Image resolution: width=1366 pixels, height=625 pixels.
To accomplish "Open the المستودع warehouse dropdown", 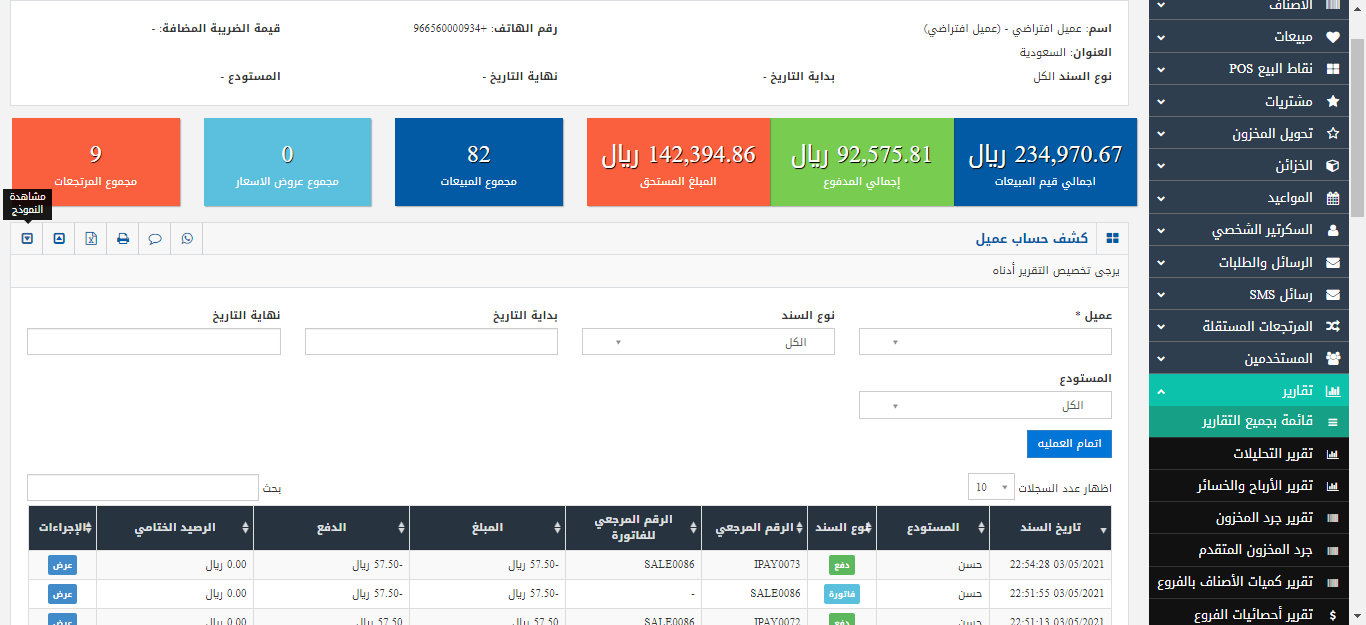I will point(984,405).
